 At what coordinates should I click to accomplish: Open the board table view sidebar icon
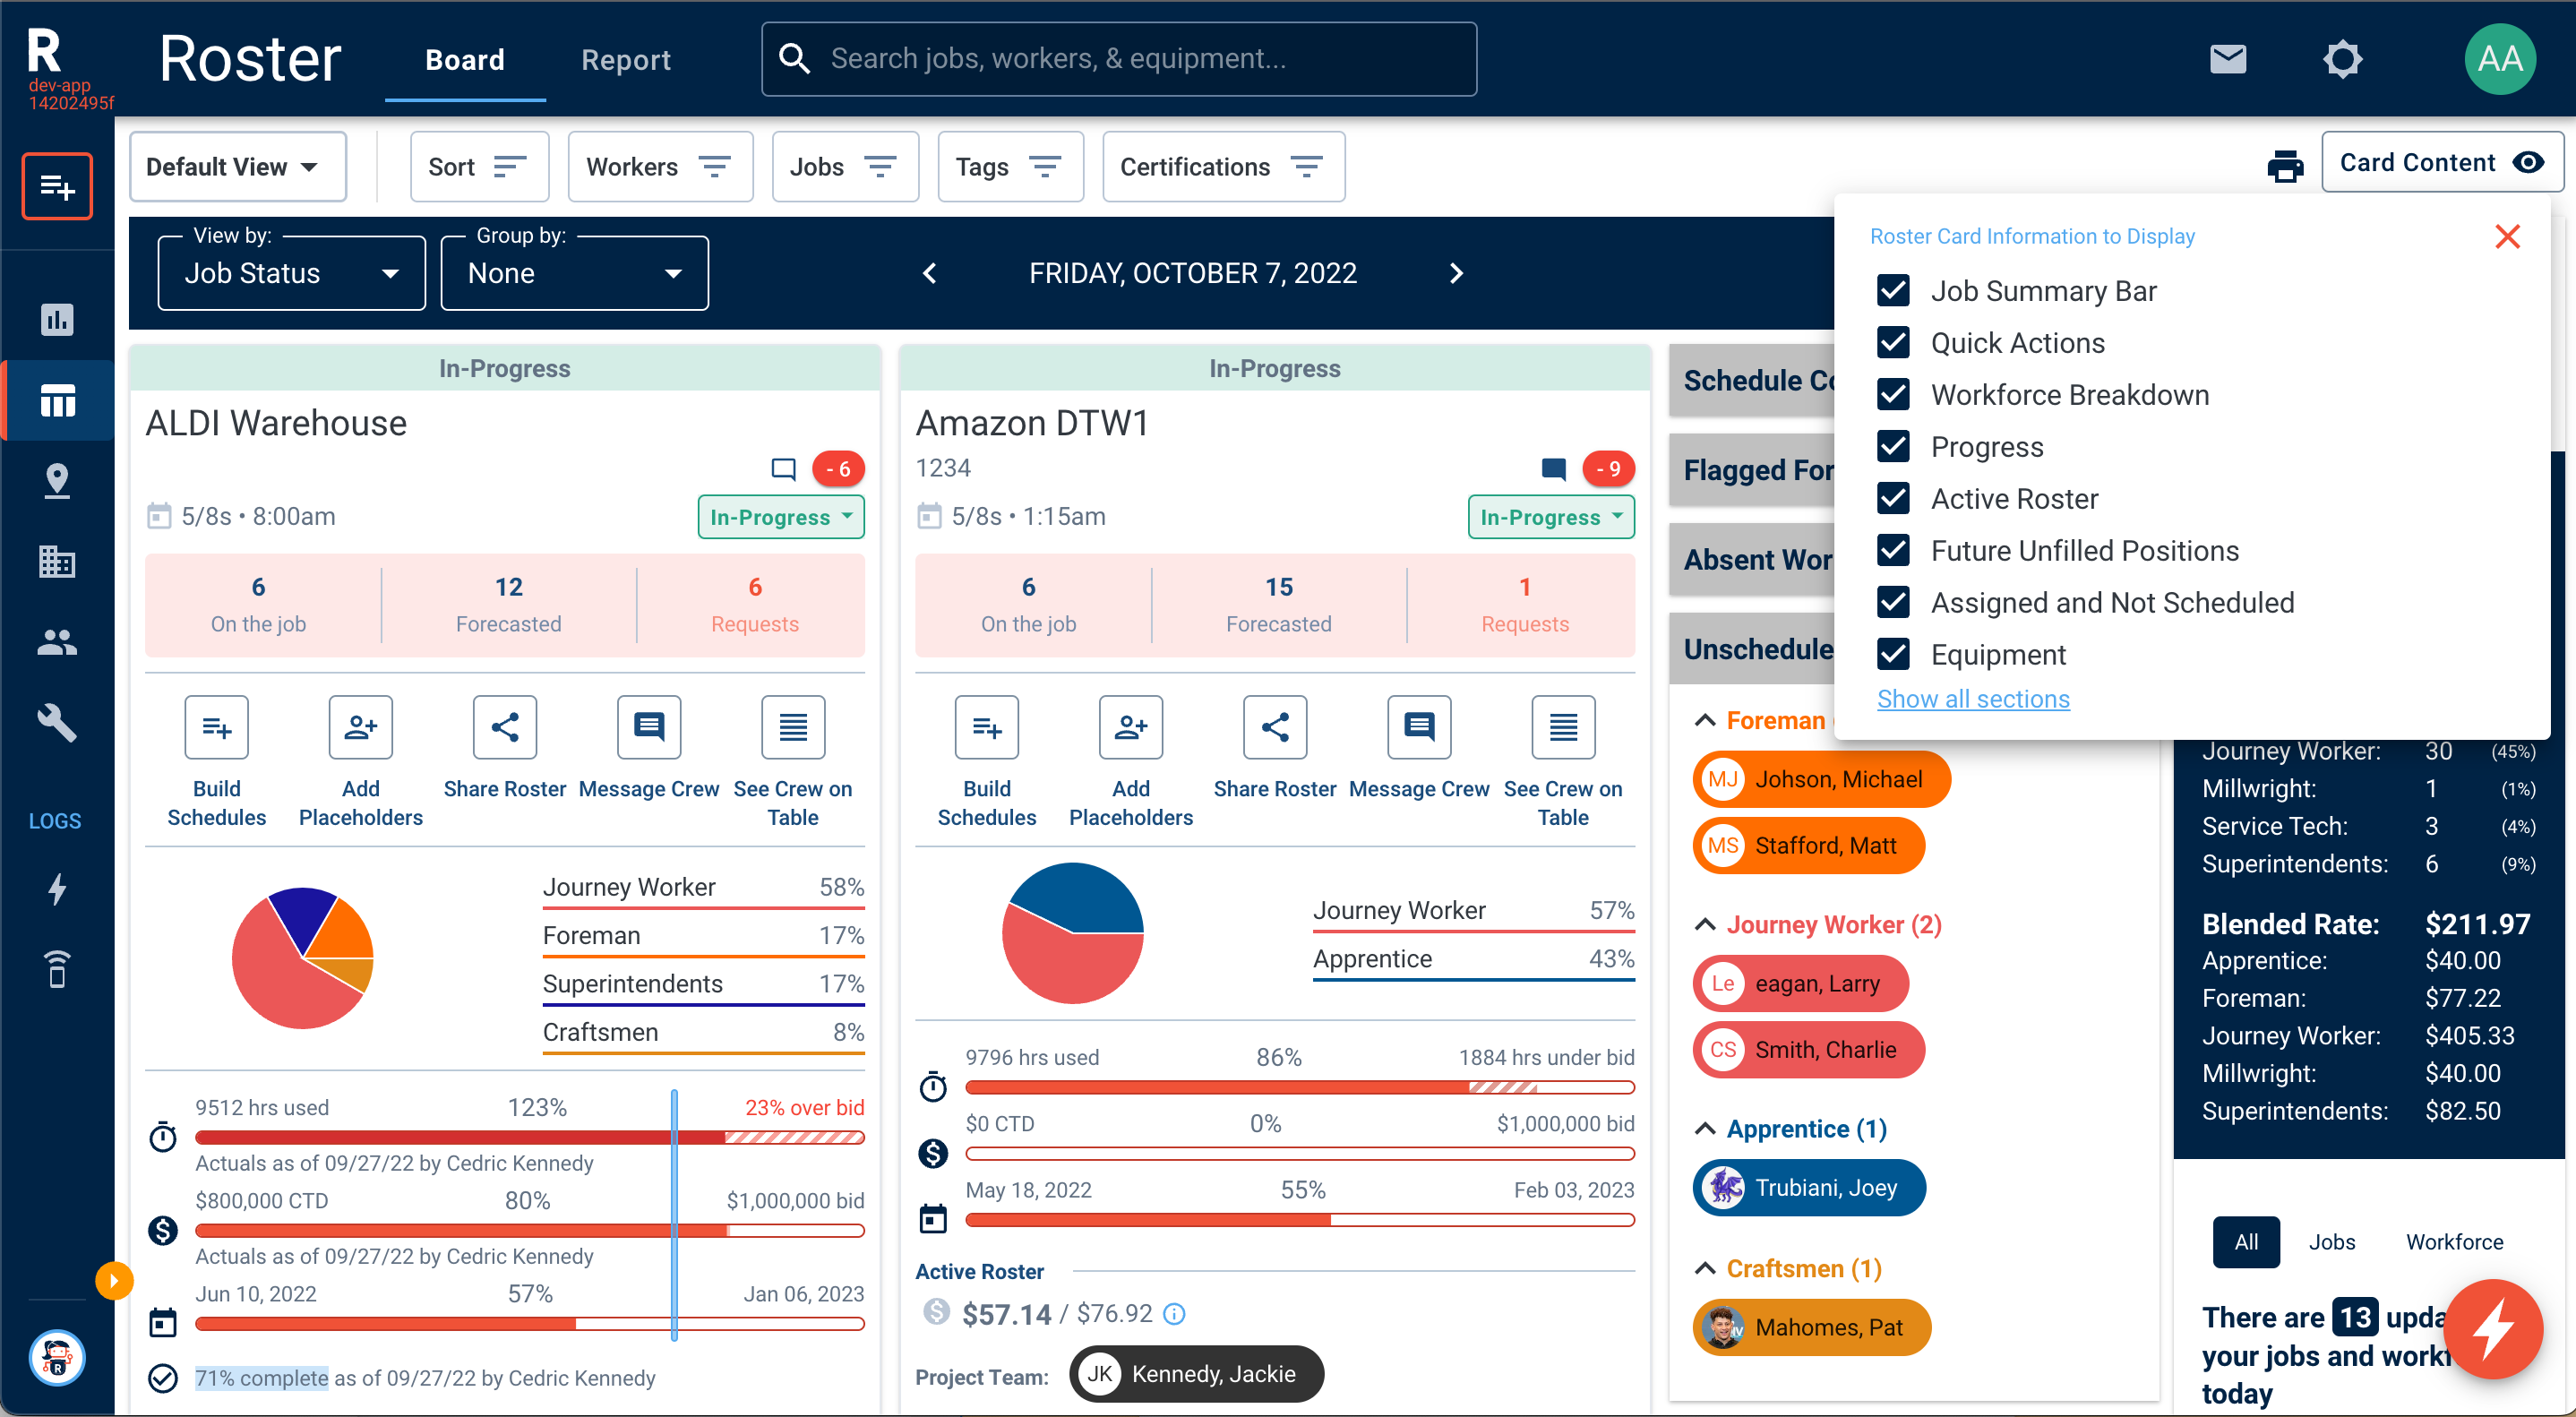tap(57, 400)
